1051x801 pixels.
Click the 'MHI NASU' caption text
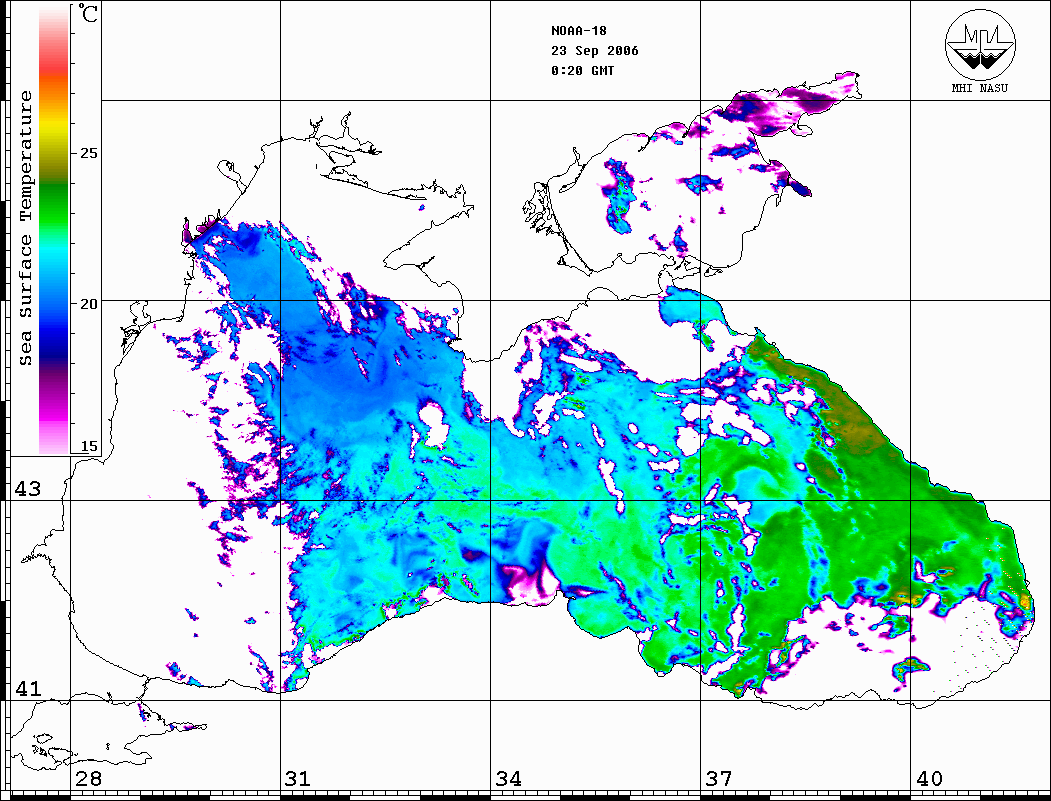pos(979,88)
